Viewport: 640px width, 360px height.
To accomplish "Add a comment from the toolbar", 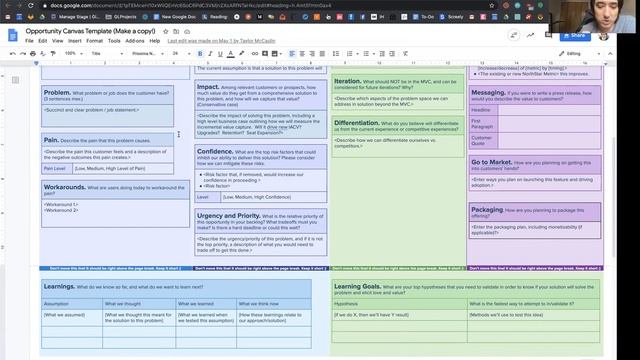I will (x=265, y=53).
